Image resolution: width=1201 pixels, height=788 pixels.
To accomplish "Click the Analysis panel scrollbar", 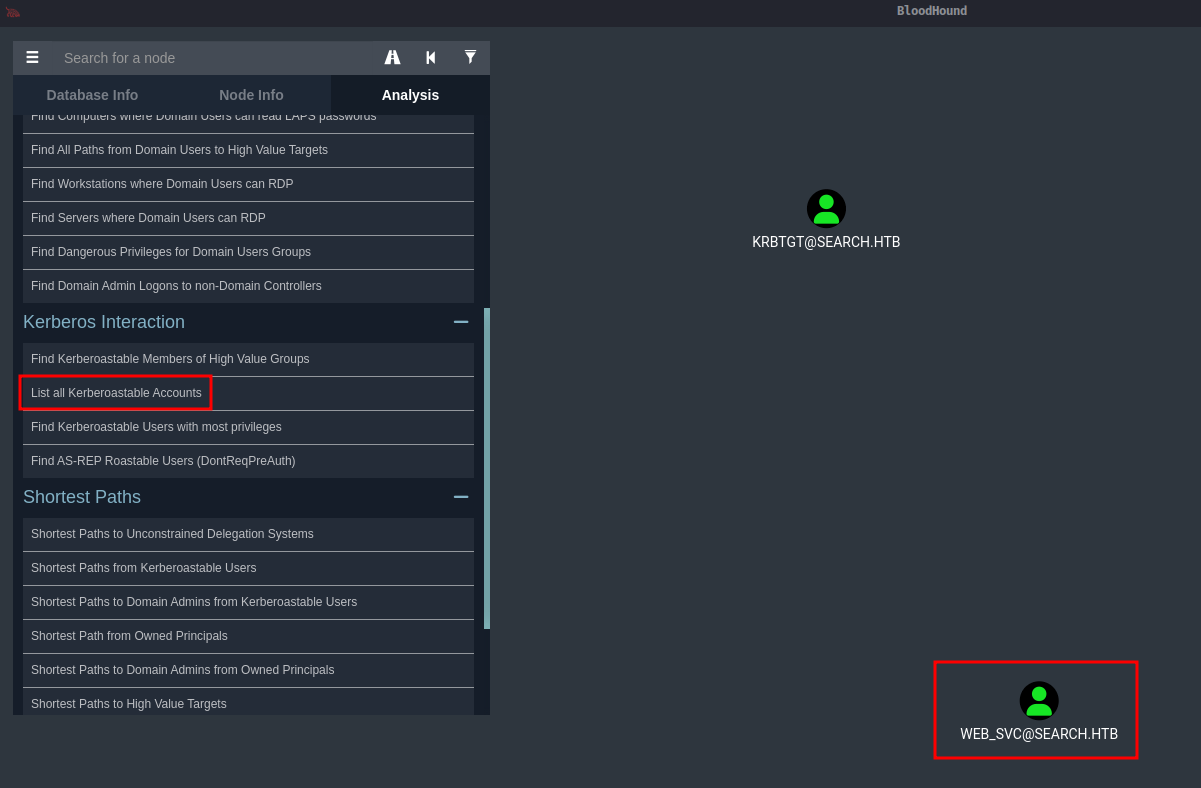I will tap(487, 468).
